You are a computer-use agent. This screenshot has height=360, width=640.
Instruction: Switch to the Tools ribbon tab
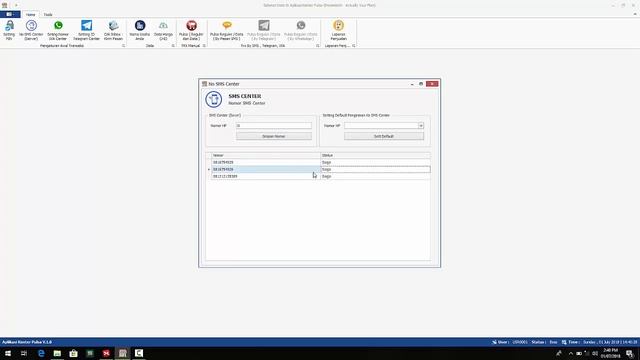pos(48,14)
